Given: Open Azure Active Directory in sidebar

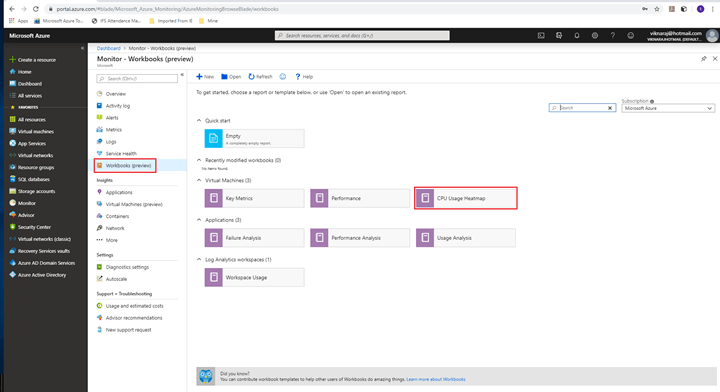Looking at the screenshot, I should 38,275.
